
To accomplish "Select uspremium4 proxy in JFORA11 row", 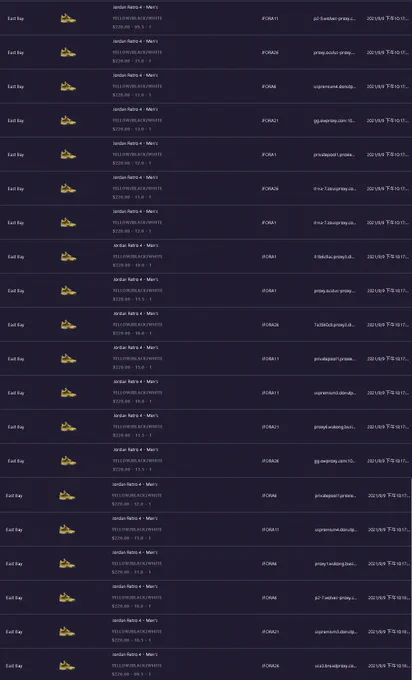I will [336, 530].
